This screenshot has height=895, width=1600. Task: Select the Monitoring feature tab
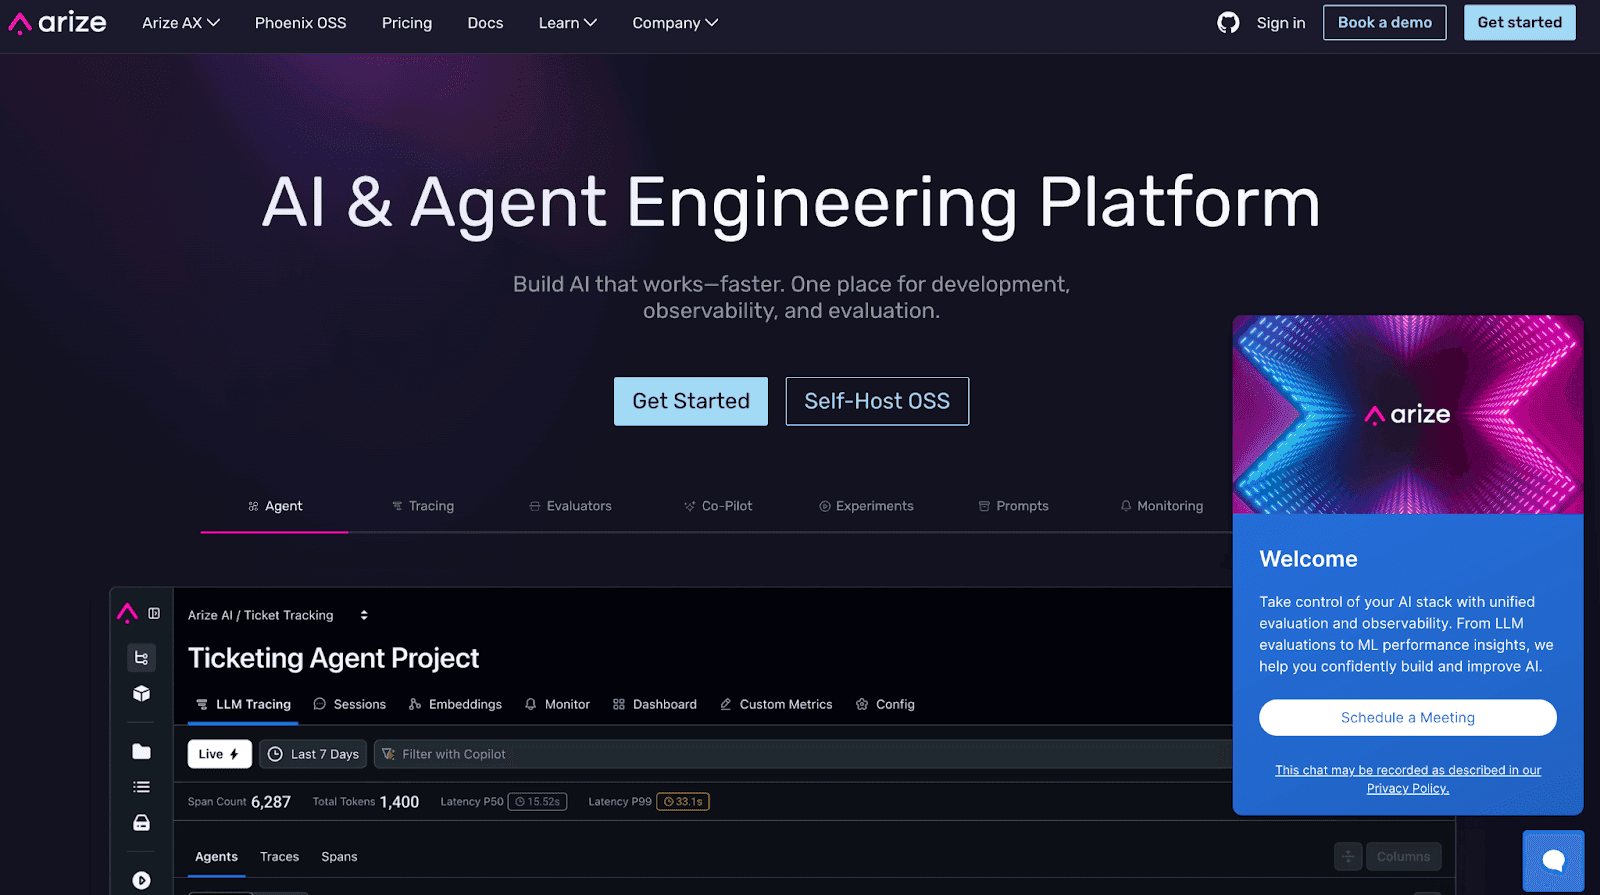[1161, 506]
